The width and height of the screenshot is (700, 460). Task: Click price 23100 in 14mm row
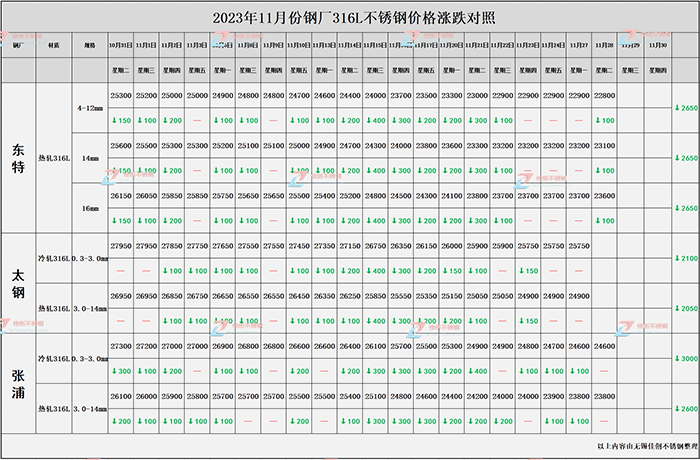coord(604,146)
